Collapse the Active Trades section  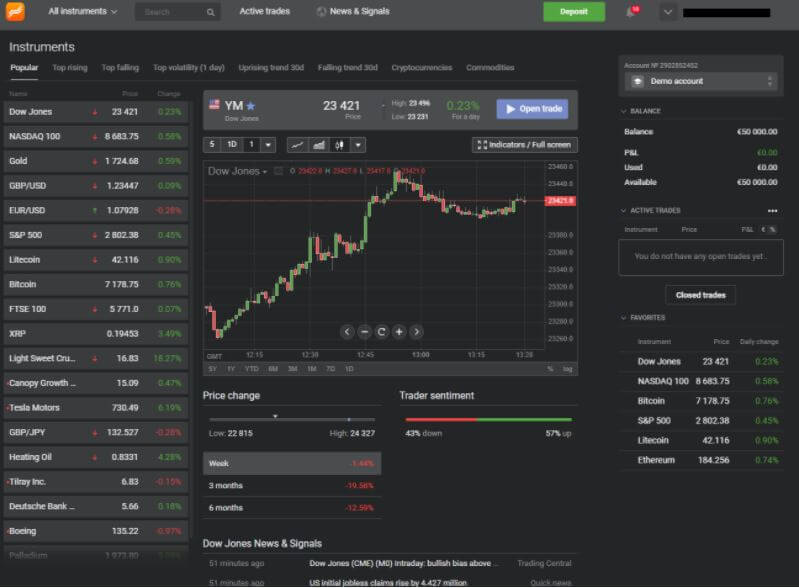click(x=651, y=211)
